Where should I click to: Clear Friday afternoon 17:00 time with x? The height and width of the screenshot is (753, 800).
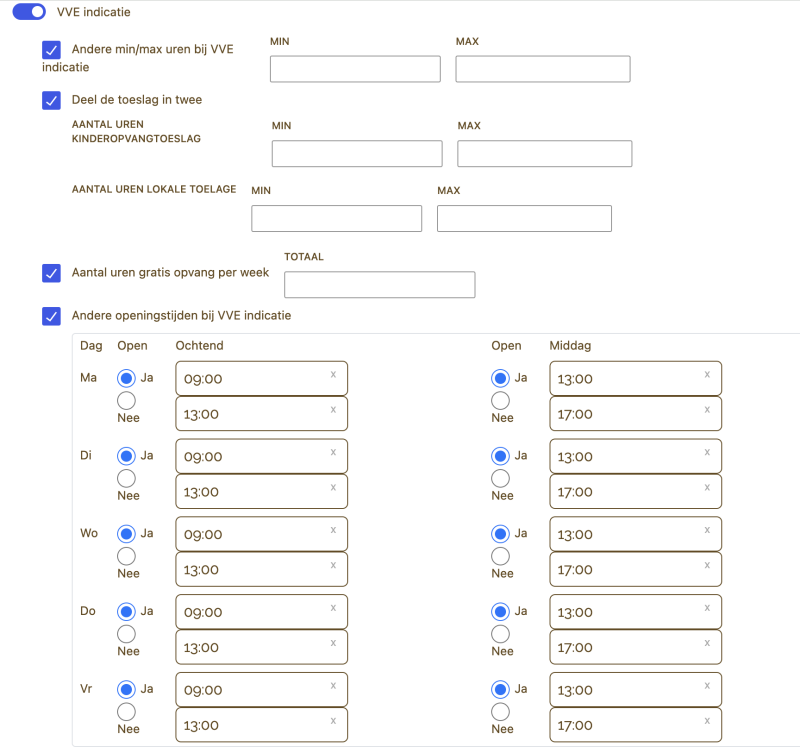click(707, 721)
